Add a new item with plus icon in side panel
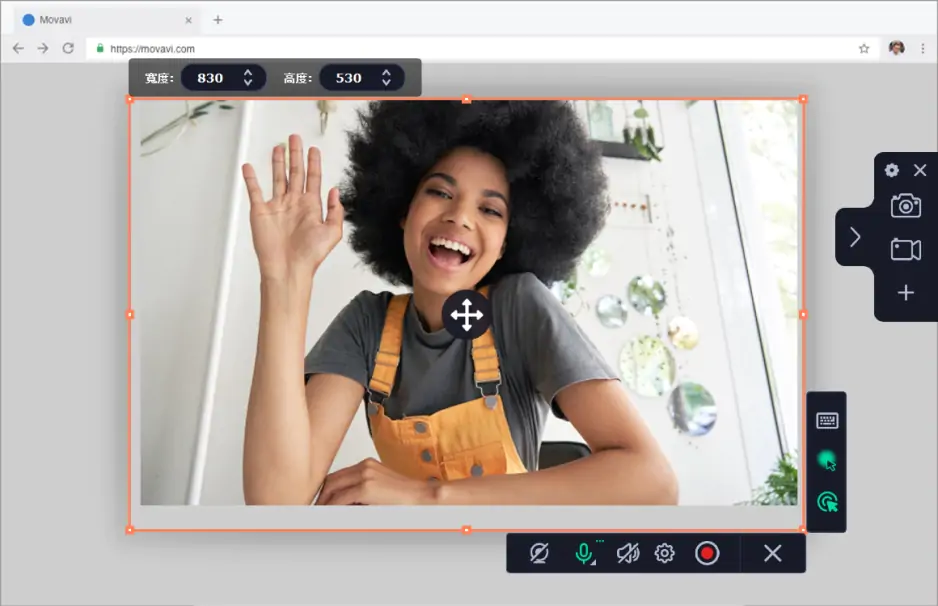The width and height of the screenshot is (938, 606). (906, 293)
